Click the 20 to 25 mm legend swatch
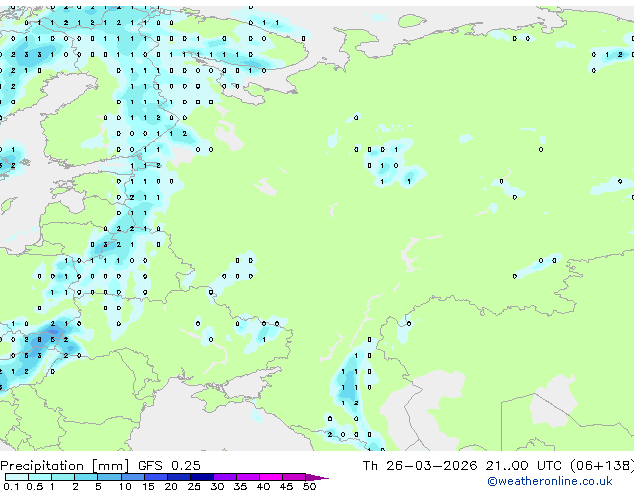This screenshot has width=634, height=490. pos(179,477)
